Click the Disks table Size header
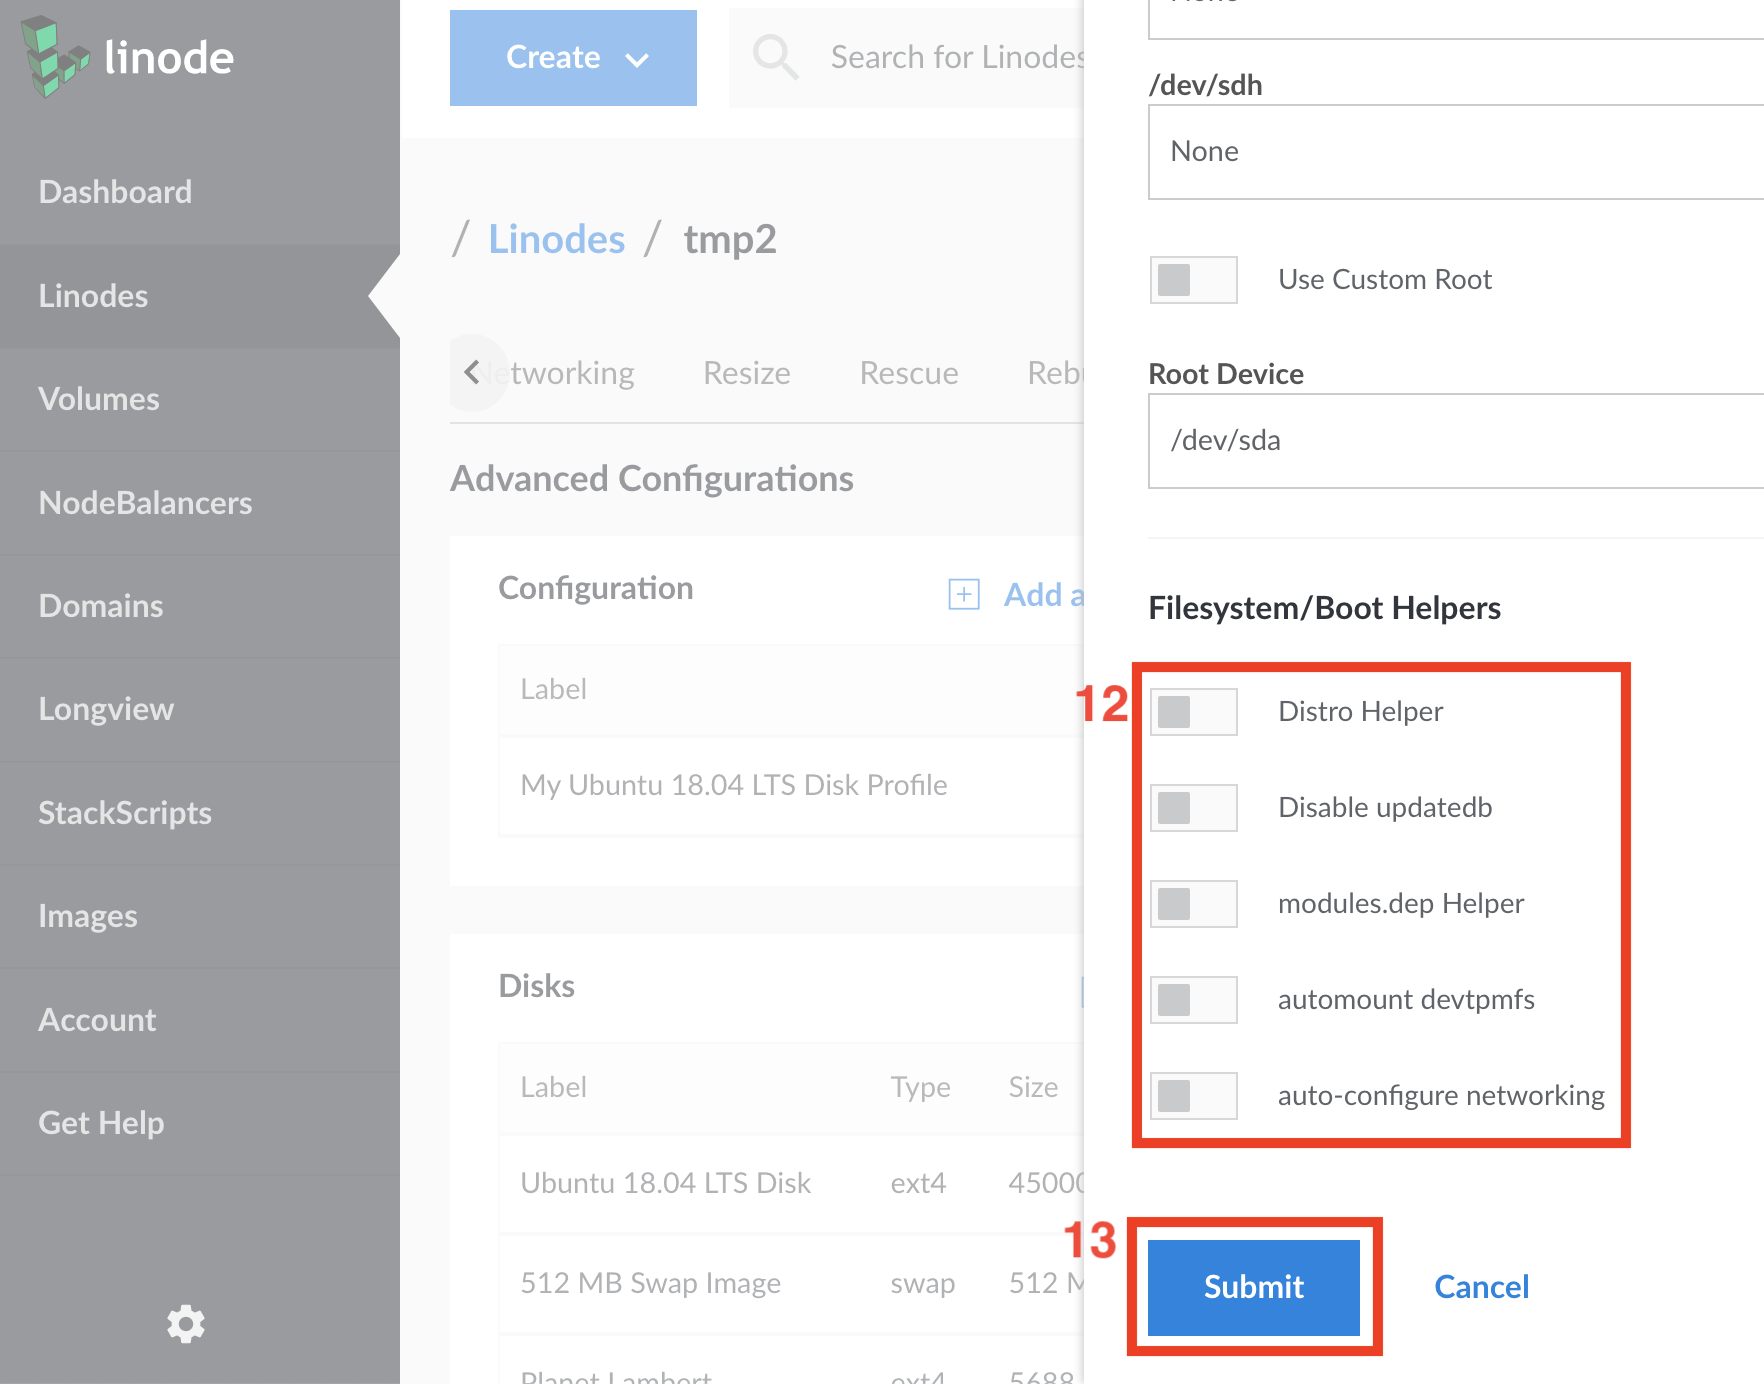The image size is (1764, 1384). click(x=1033, y=1087)
